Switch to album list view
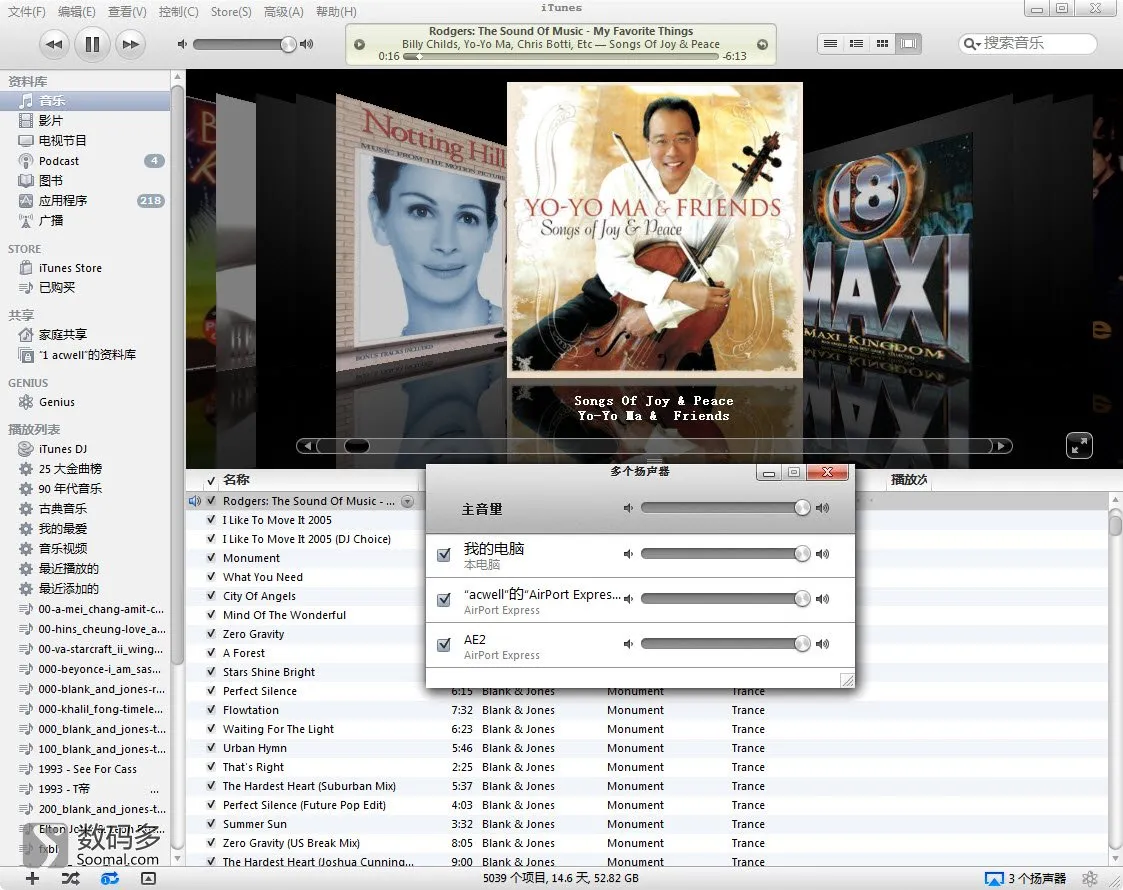Image resolution: width=1123 pixels, height=890 pixels. point(857,44)
